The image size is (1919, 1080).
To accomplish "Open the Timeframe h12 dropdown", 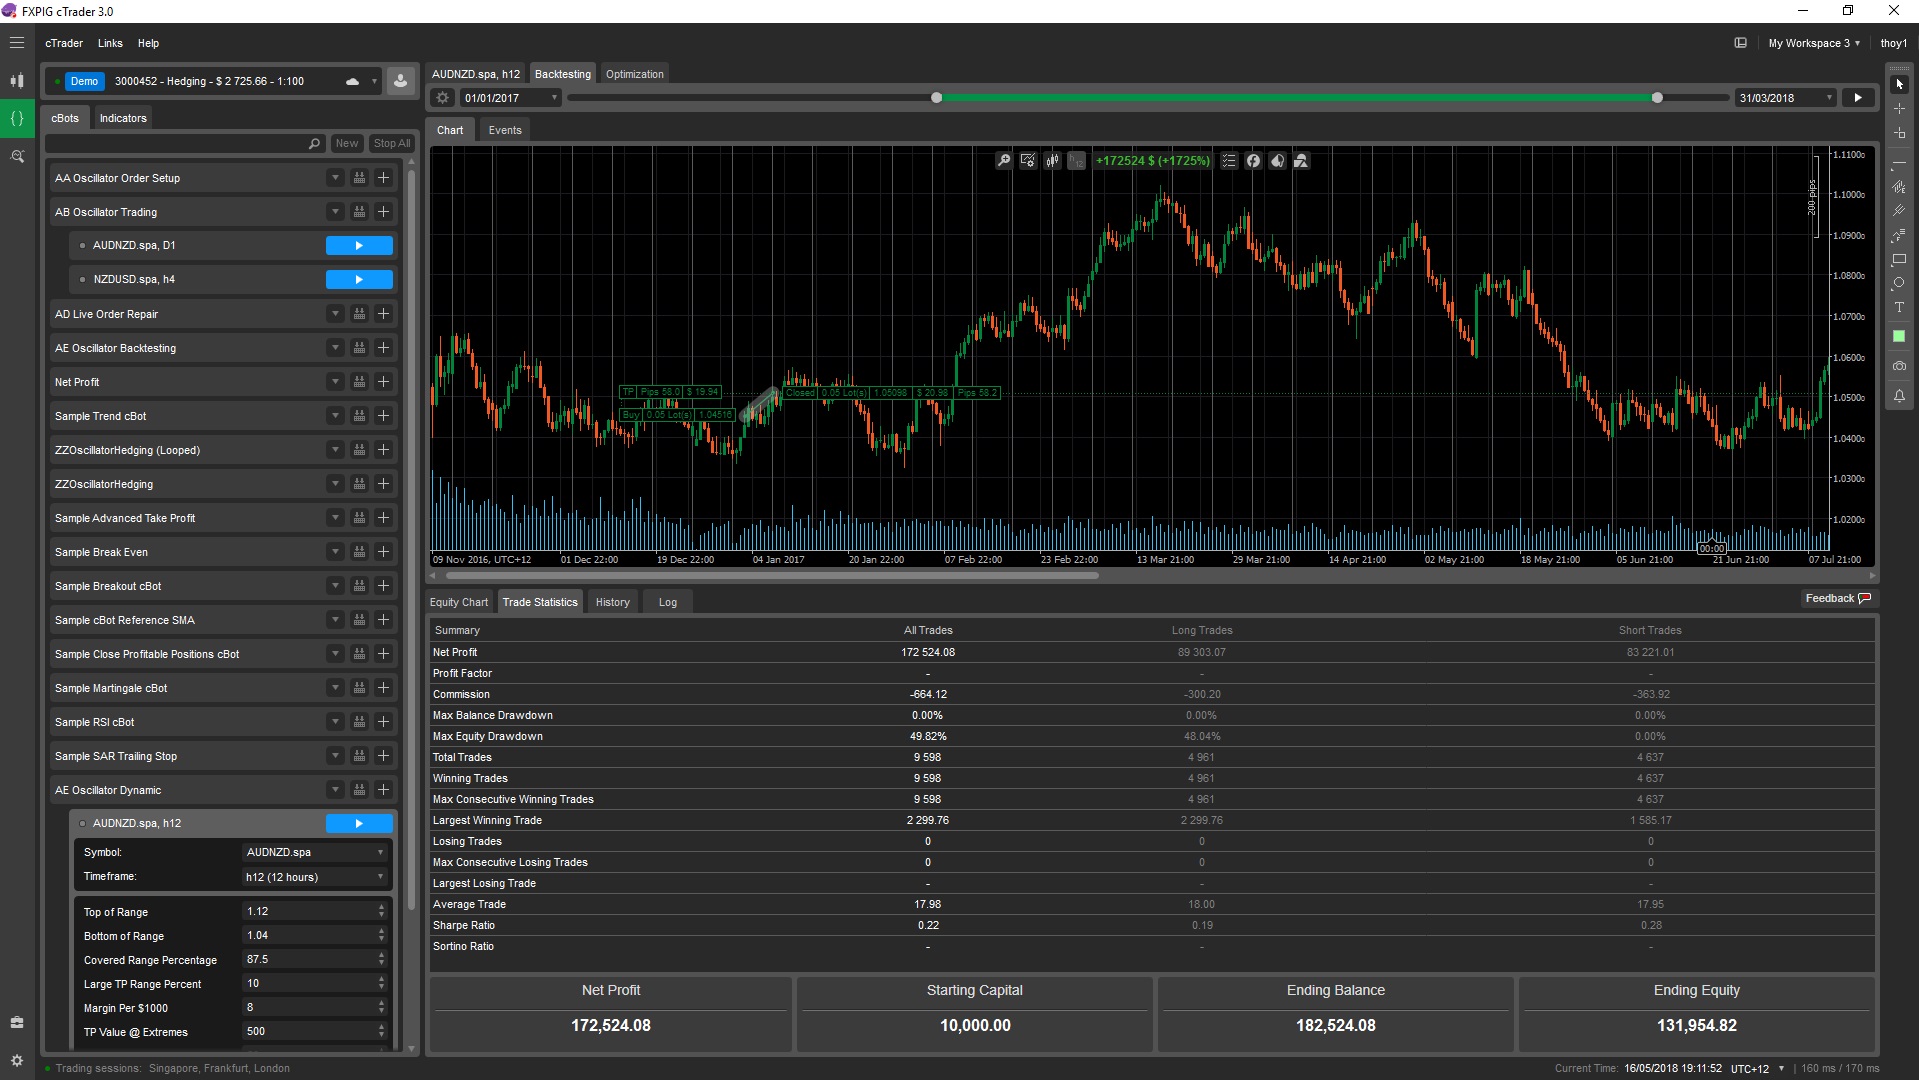I will (x=315, y=877).
